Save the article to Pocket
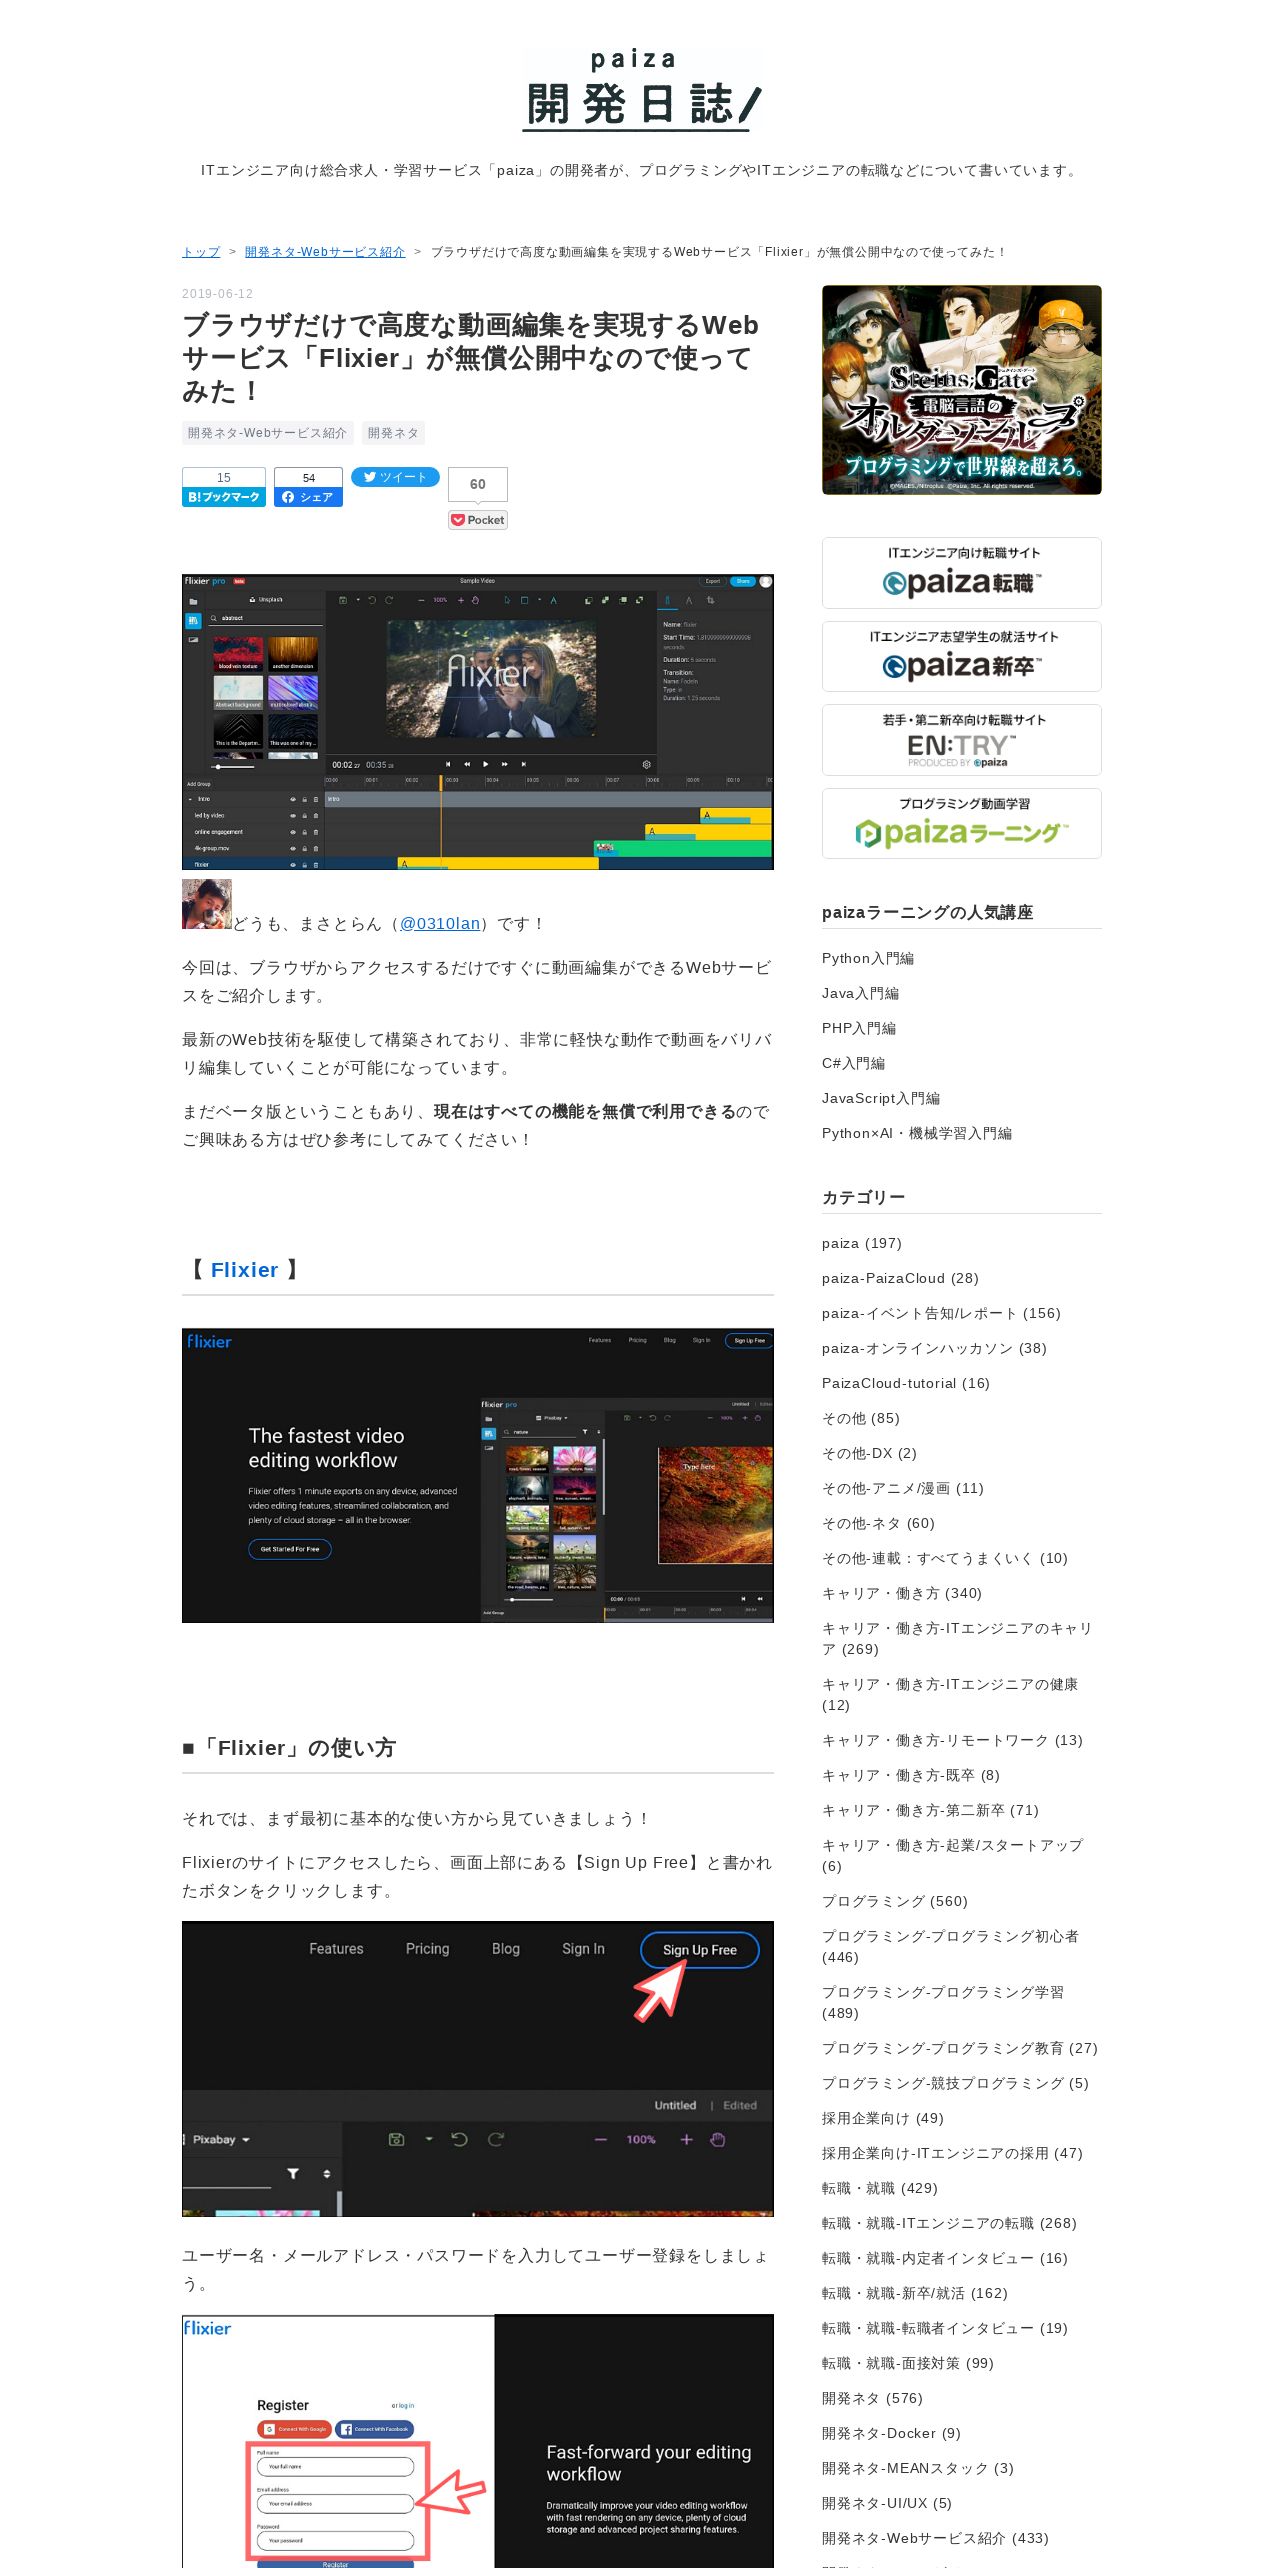The height and width of the screenshot is (2568, 1284). click(478, 520)
